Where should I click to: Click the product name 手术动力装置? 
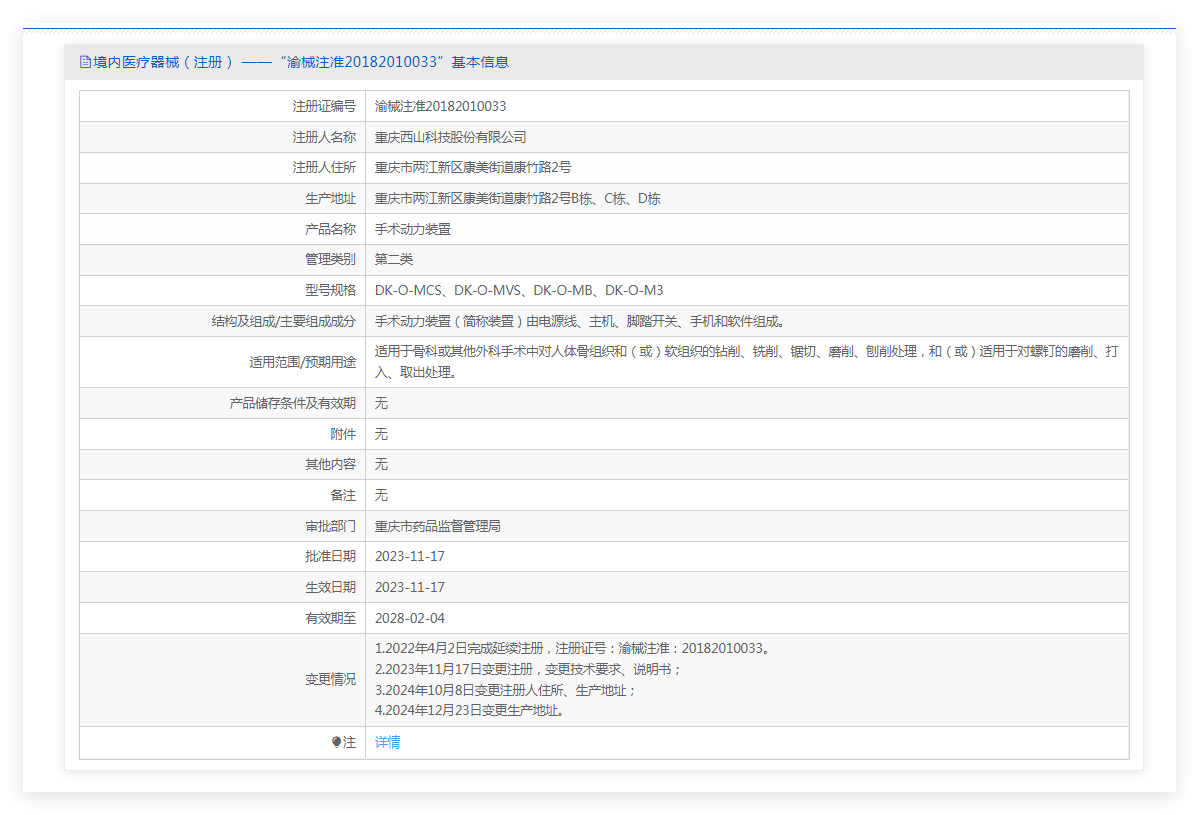tap(413, 229)
